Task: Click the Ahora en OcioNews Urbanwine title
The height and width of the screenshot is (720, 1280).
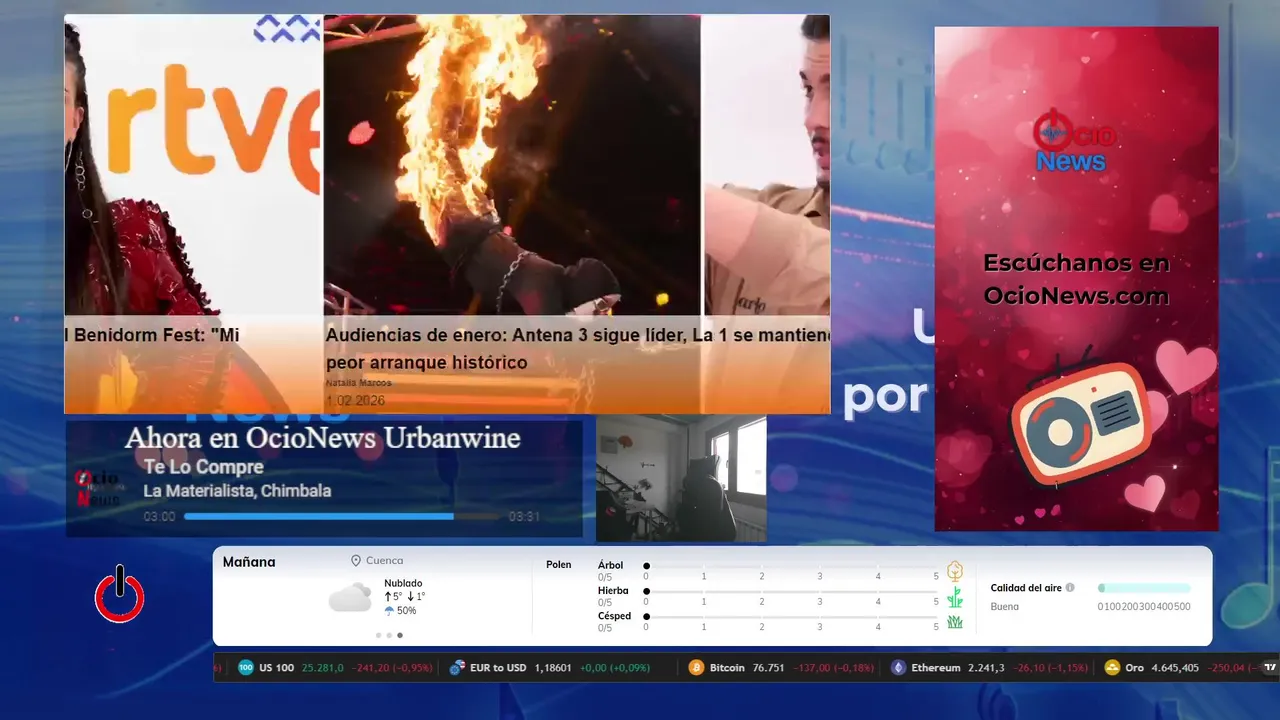Action: [x=322, y=438]
